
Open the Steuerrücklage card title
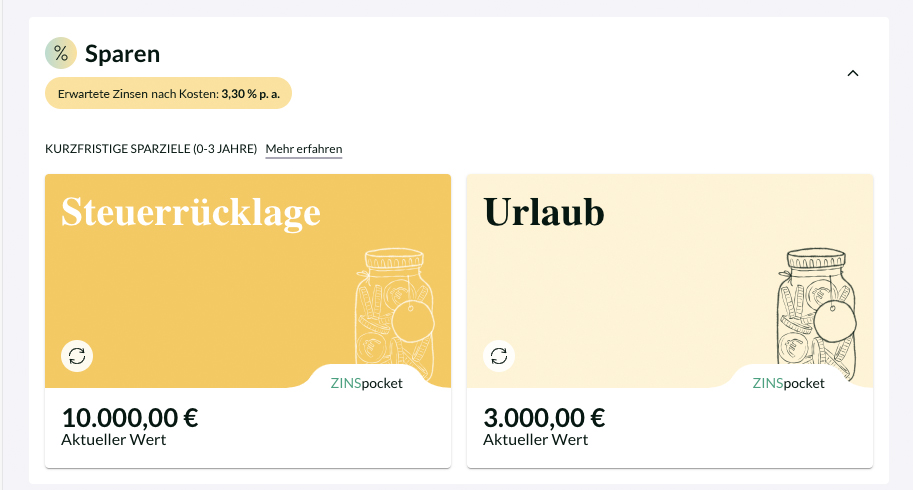tap(191, 212)
